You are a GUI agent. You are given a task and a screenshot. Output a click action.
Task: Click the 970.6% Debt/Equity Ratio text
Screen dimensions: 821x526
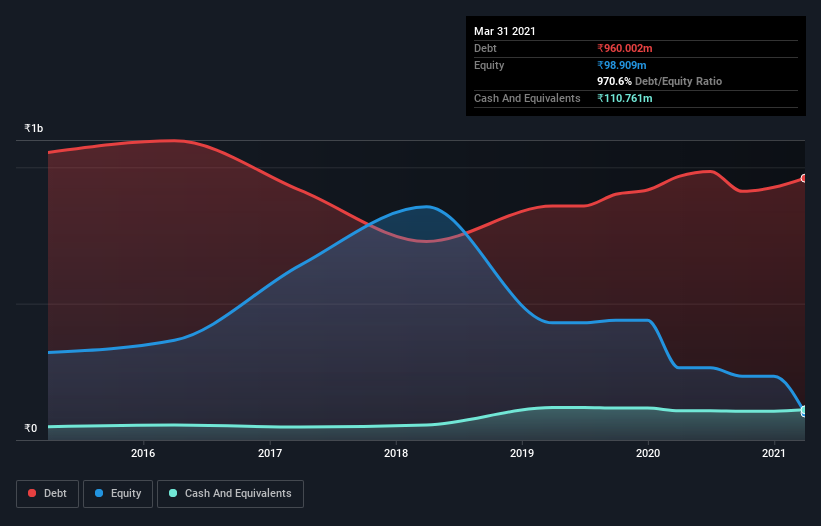659,81
